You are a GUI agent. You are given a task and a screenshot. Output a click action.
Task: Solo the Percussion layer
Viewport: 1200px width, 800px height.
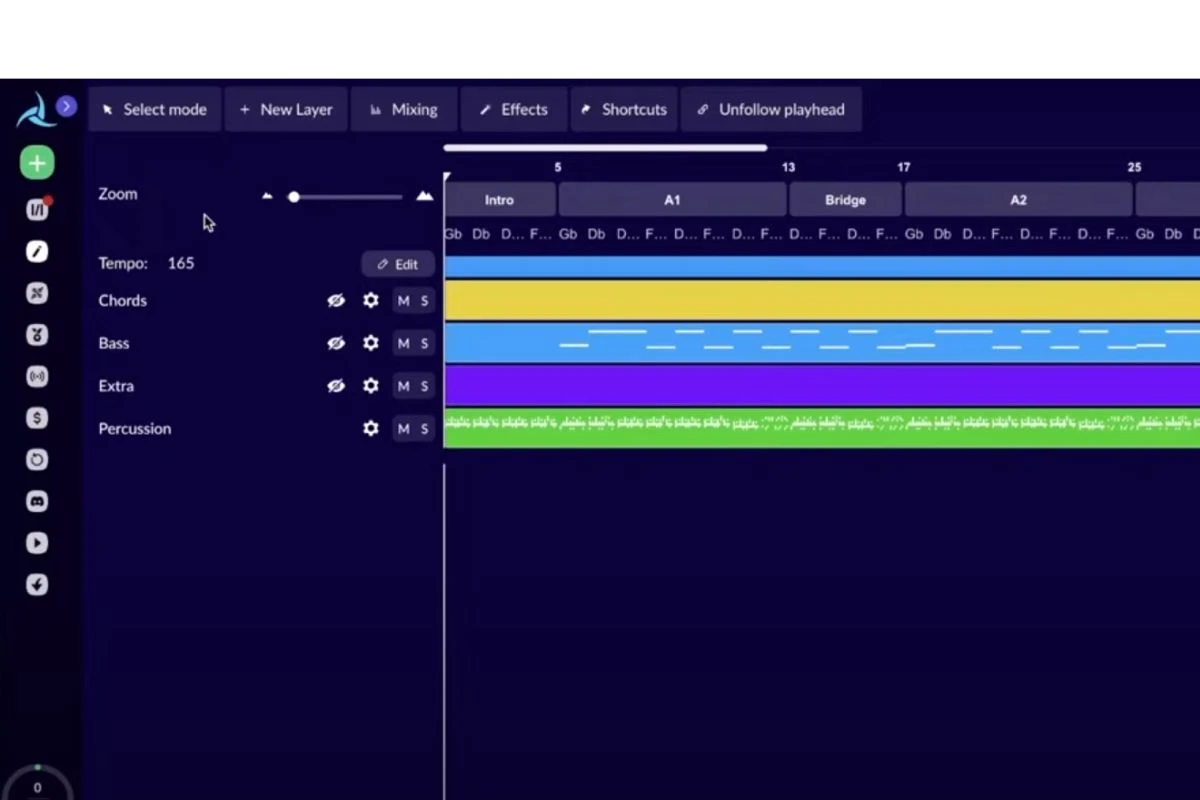424,428
